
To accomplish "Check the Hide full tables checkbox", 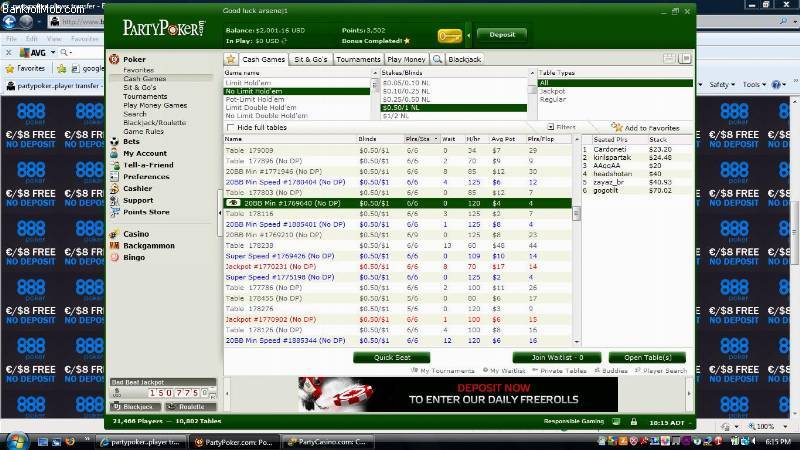I will click(x=231, y=127).
